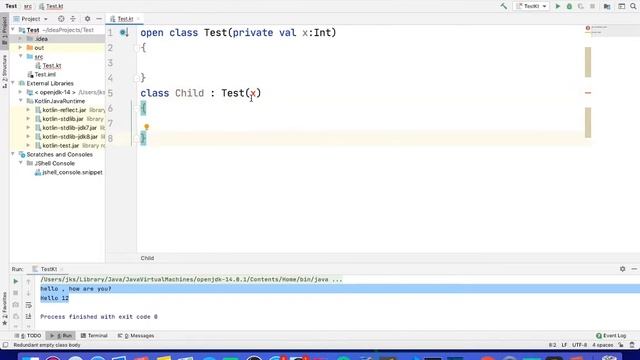Run with coverage icon in top toolbar

click(581, 6)
